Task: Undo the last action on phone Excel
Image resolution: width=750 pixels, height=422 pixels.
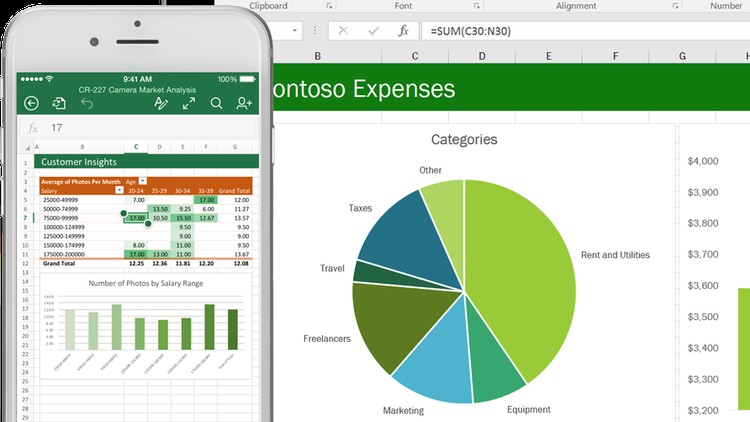Action: coord(87,103)
